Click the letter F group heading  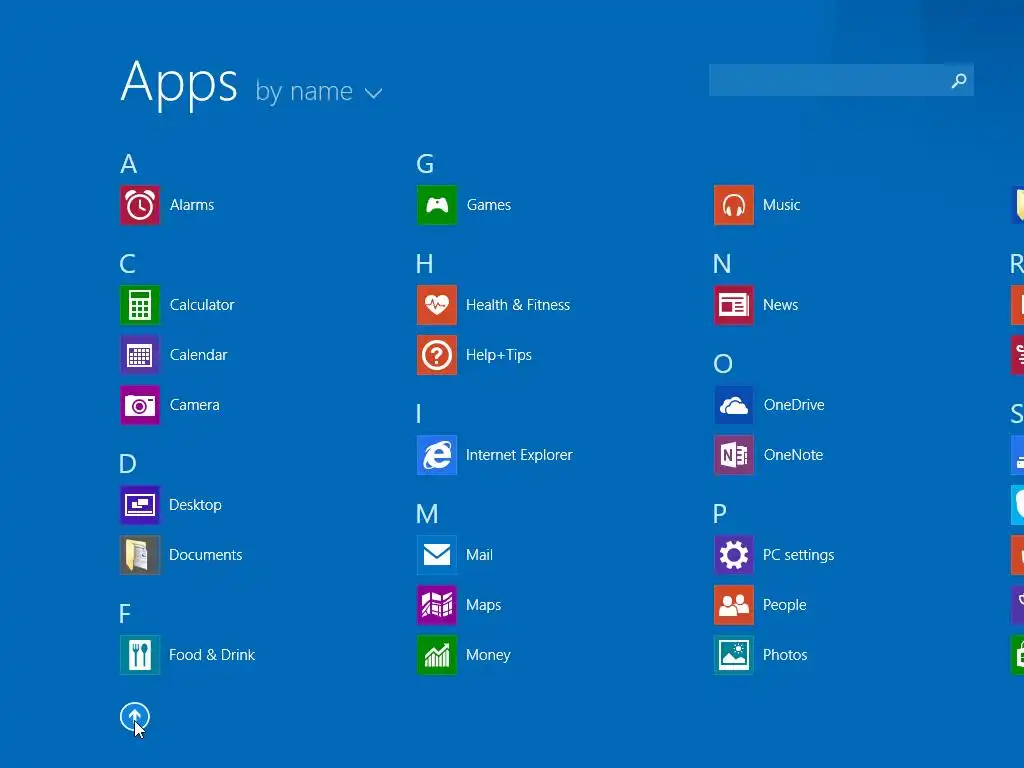(125, 614)
